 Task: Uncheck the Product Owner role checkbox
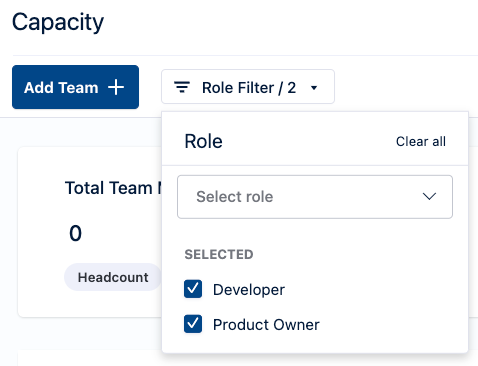point(193,324)
